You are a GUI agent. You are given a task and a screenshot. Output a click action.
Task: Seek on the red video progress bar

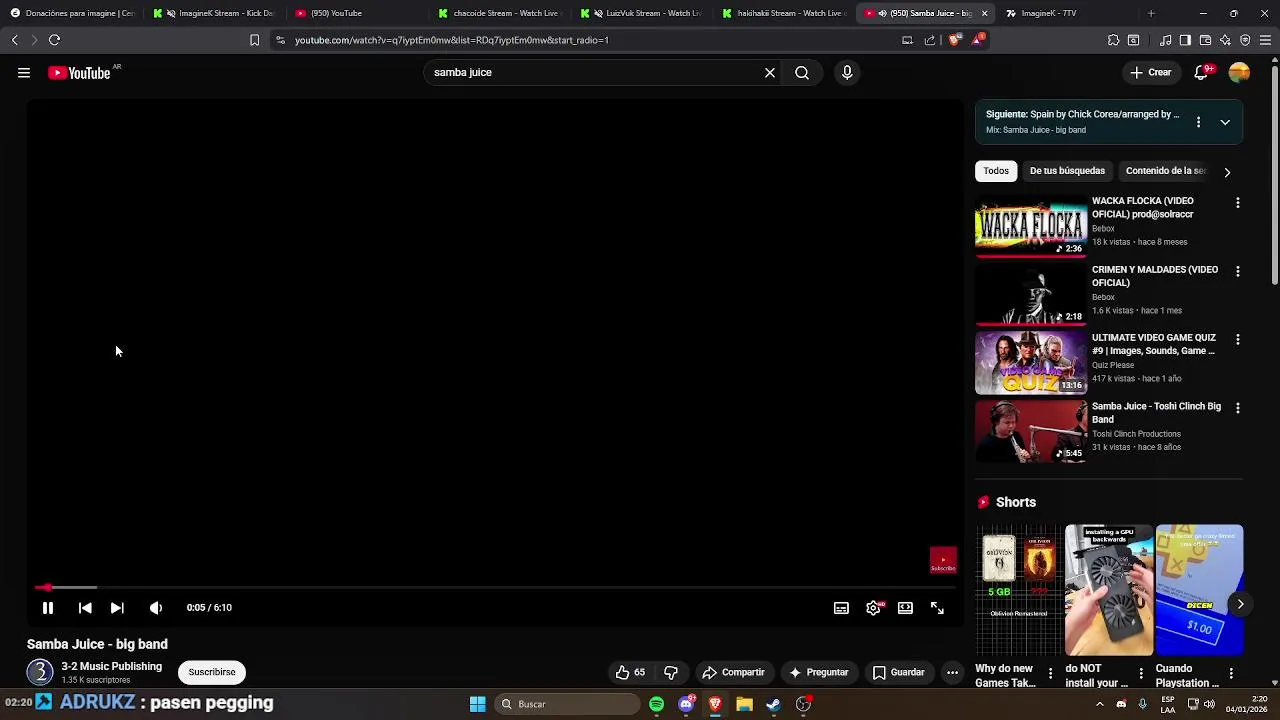496,587
